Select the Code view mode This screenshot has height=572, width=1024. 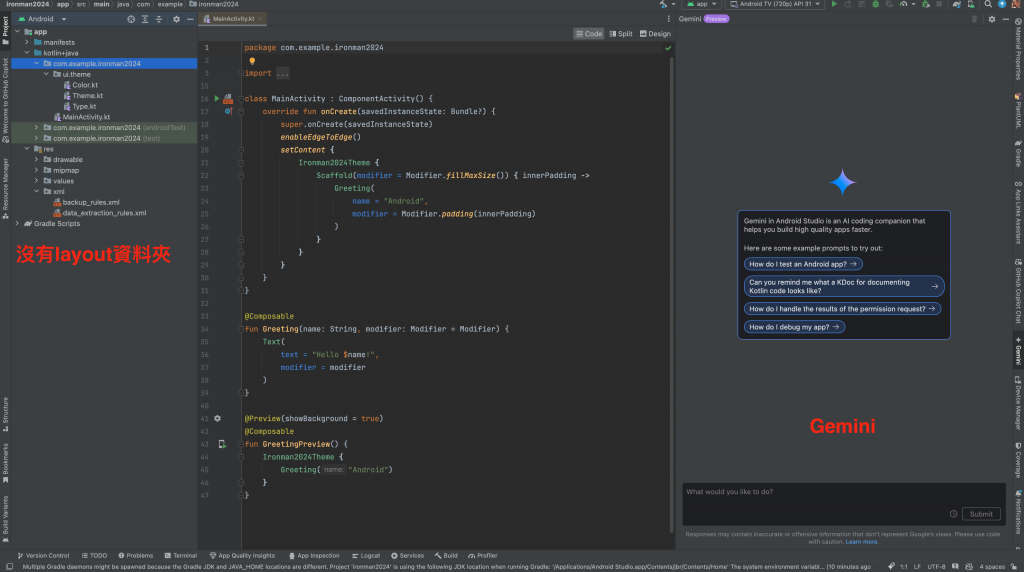tap(589, 34)
